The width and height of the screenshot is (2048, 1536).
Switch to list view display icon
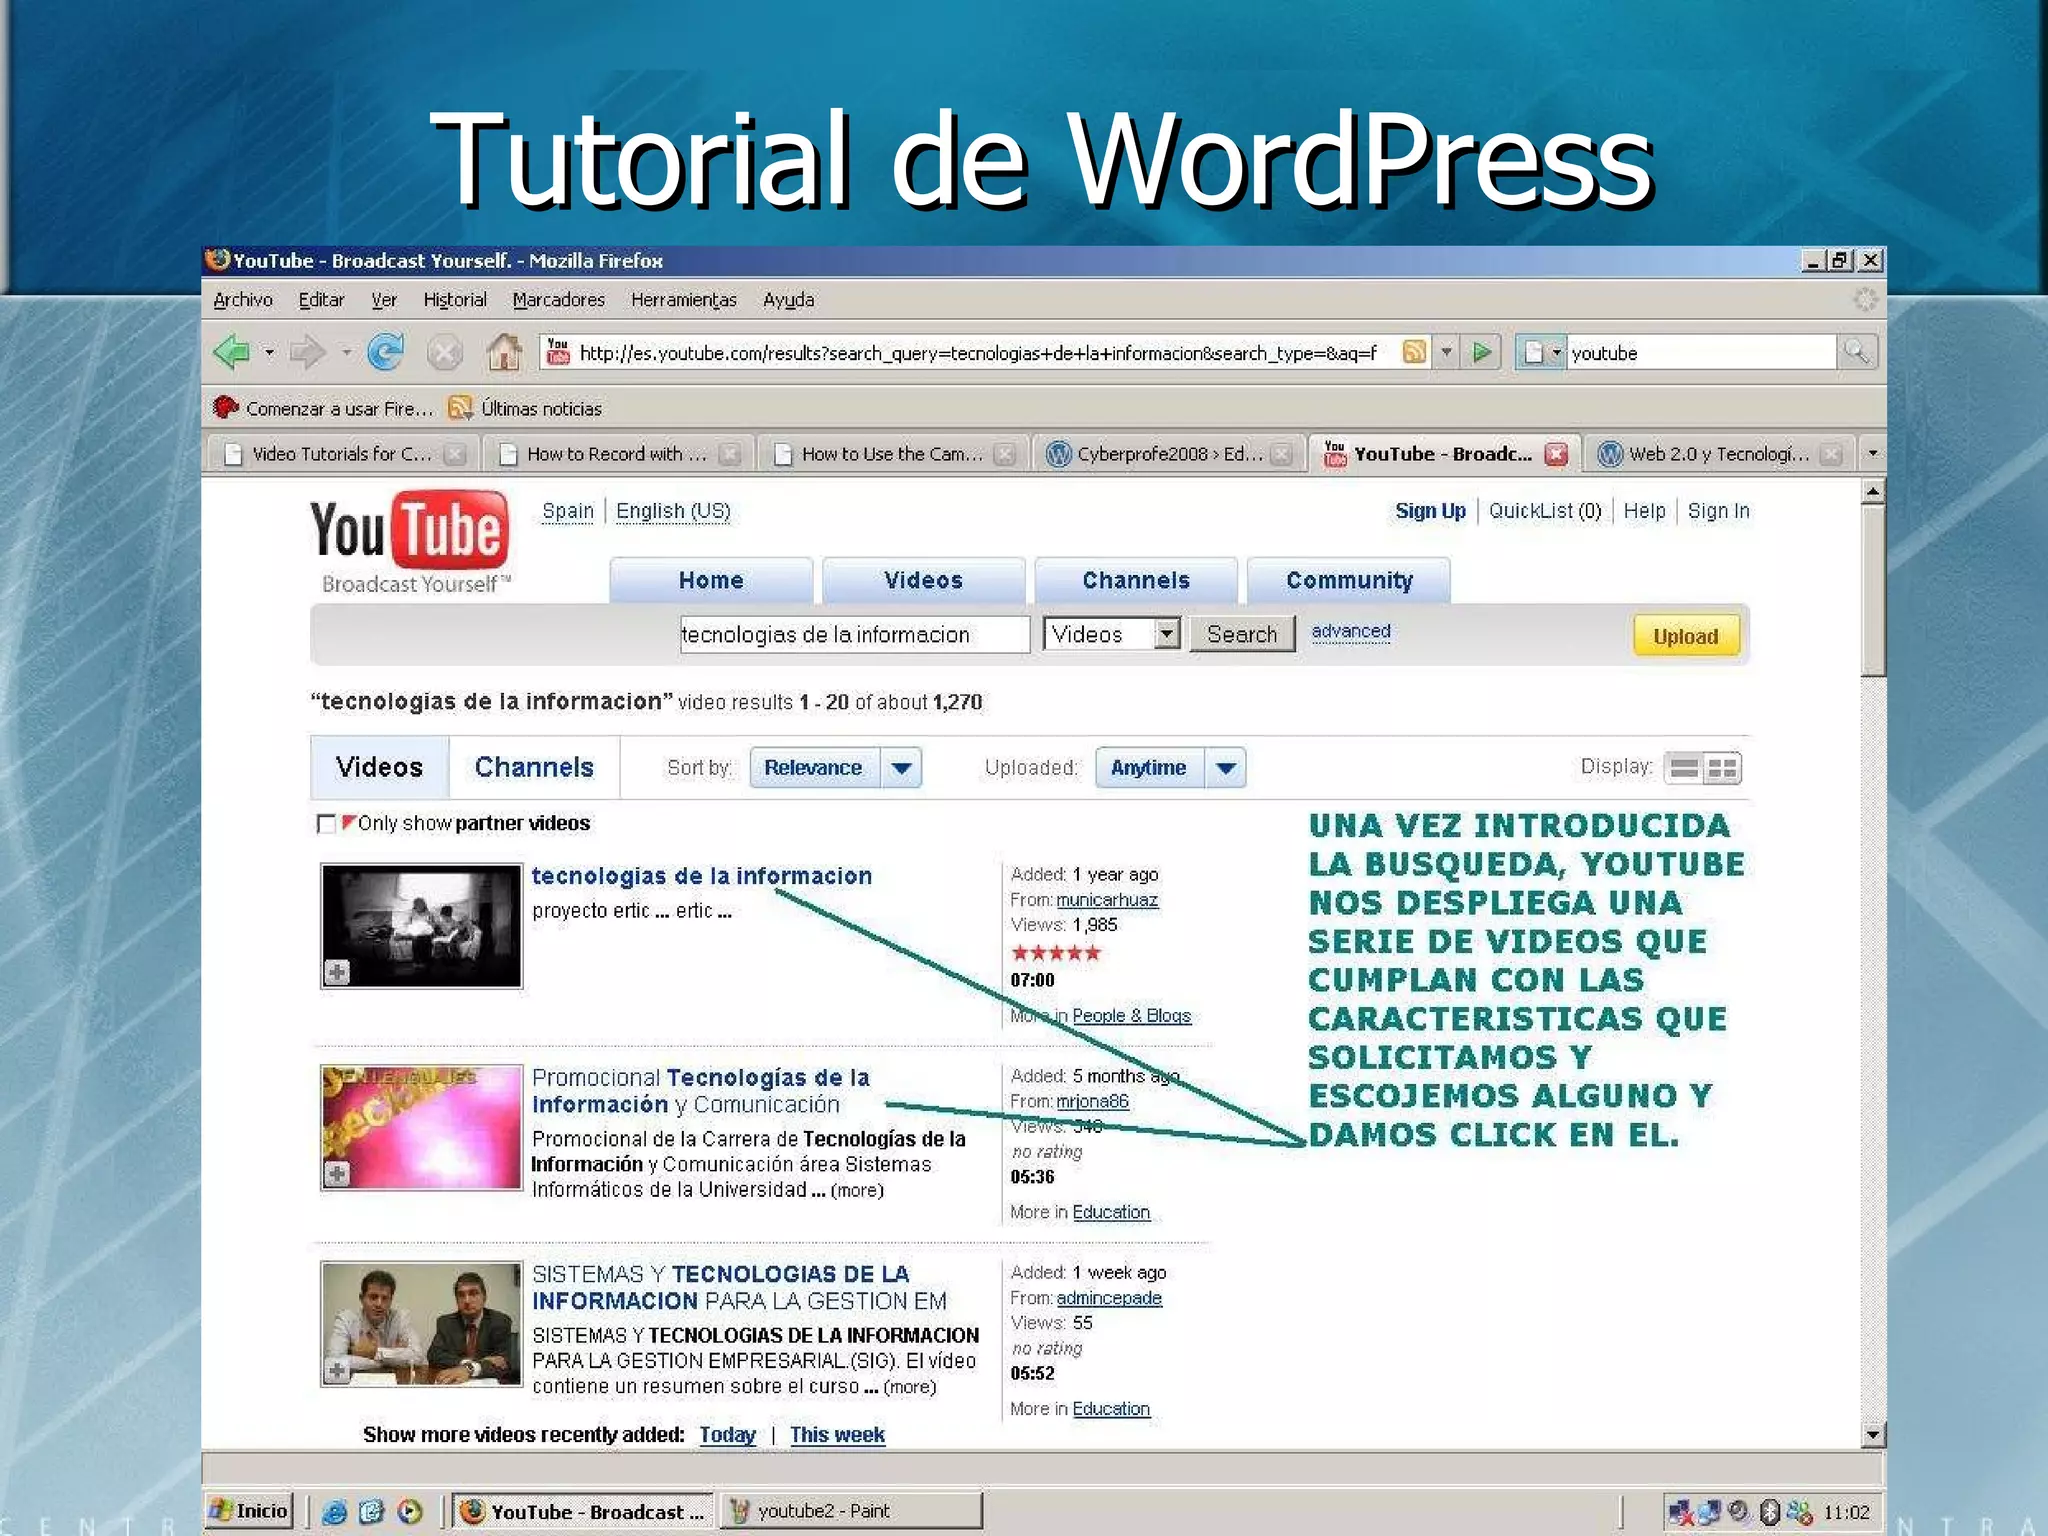[x=1684, y=768]
